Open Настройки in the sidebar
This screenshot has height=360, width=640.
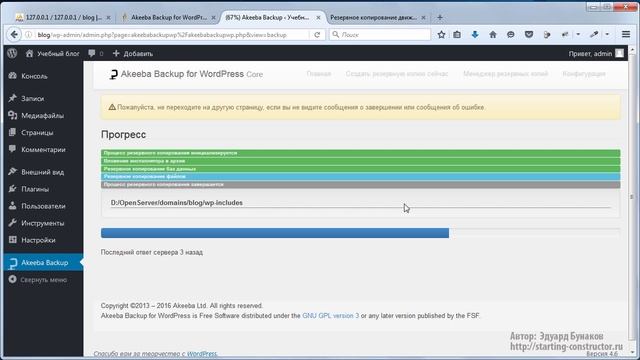38,240
